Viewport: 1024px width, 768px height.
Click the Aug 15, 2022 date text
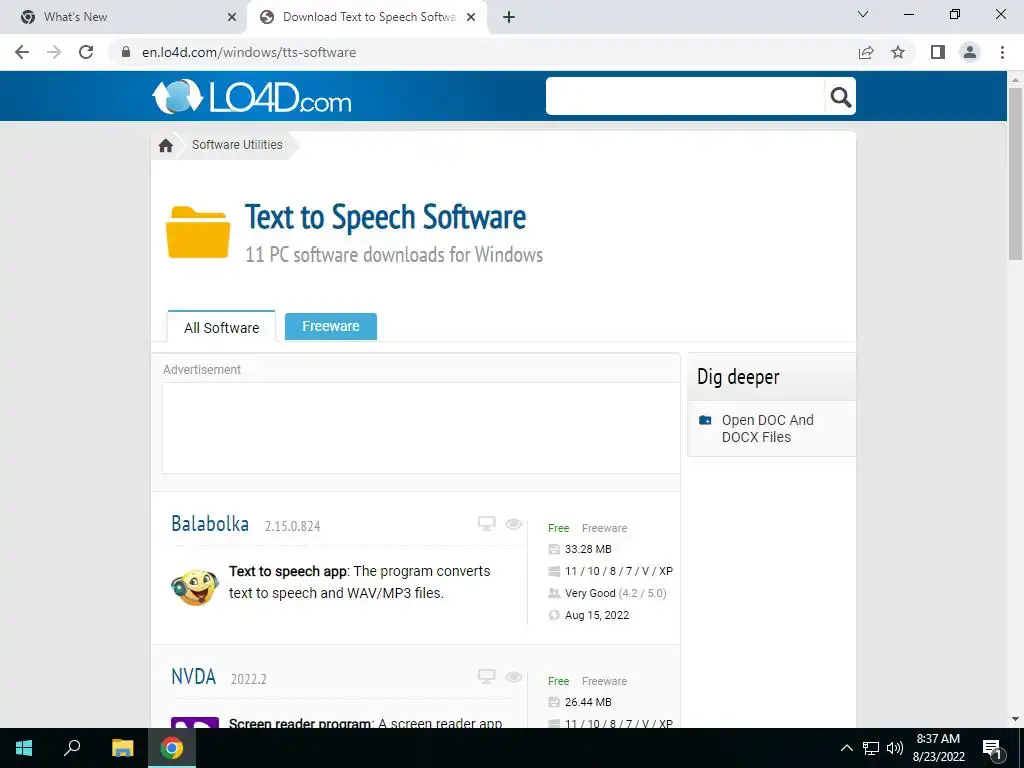597,615
